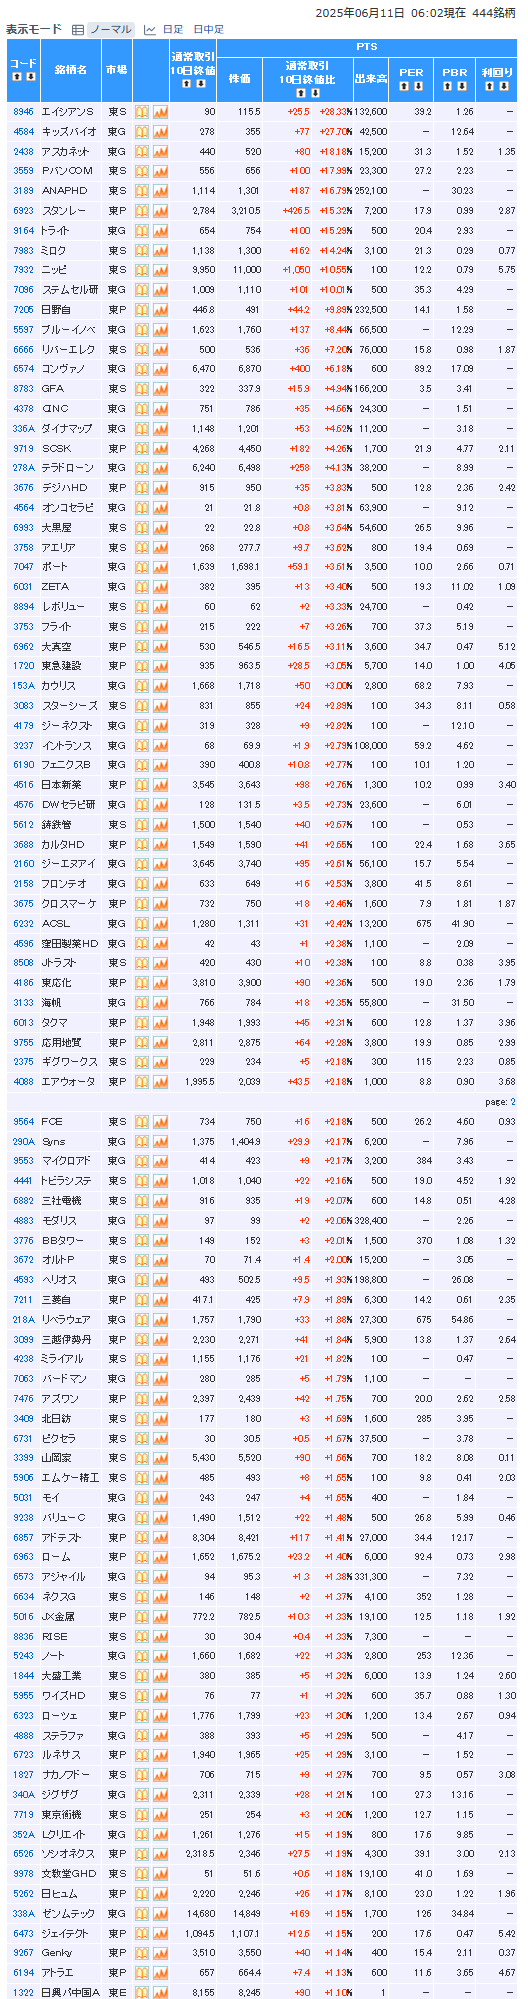Sort PER column descending with down arrow
This screenshot has width=528, height=1999.
417,86
